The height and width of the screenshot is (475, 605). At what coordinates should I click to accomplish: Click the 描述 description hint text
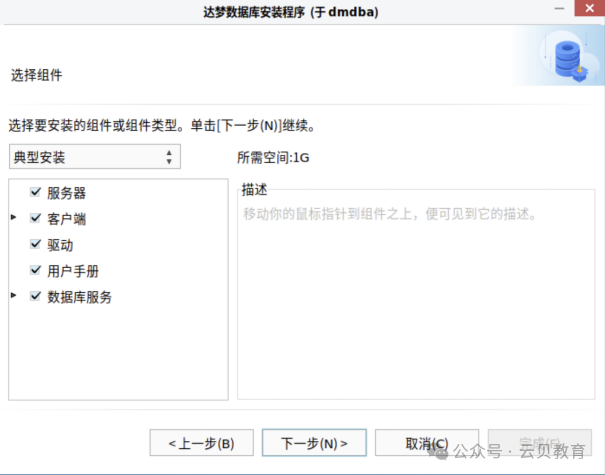click(x=390, y=214)
